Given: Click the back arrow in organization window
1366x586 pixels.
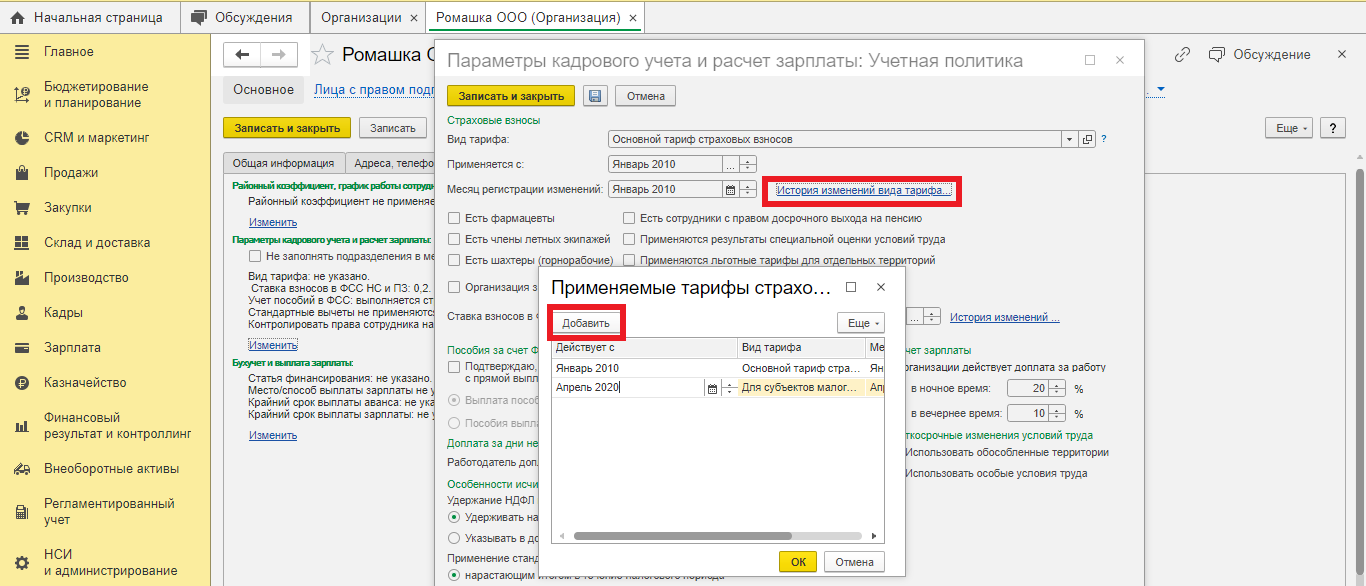Looking at the screenshot, I should click(x=242, y=54).
